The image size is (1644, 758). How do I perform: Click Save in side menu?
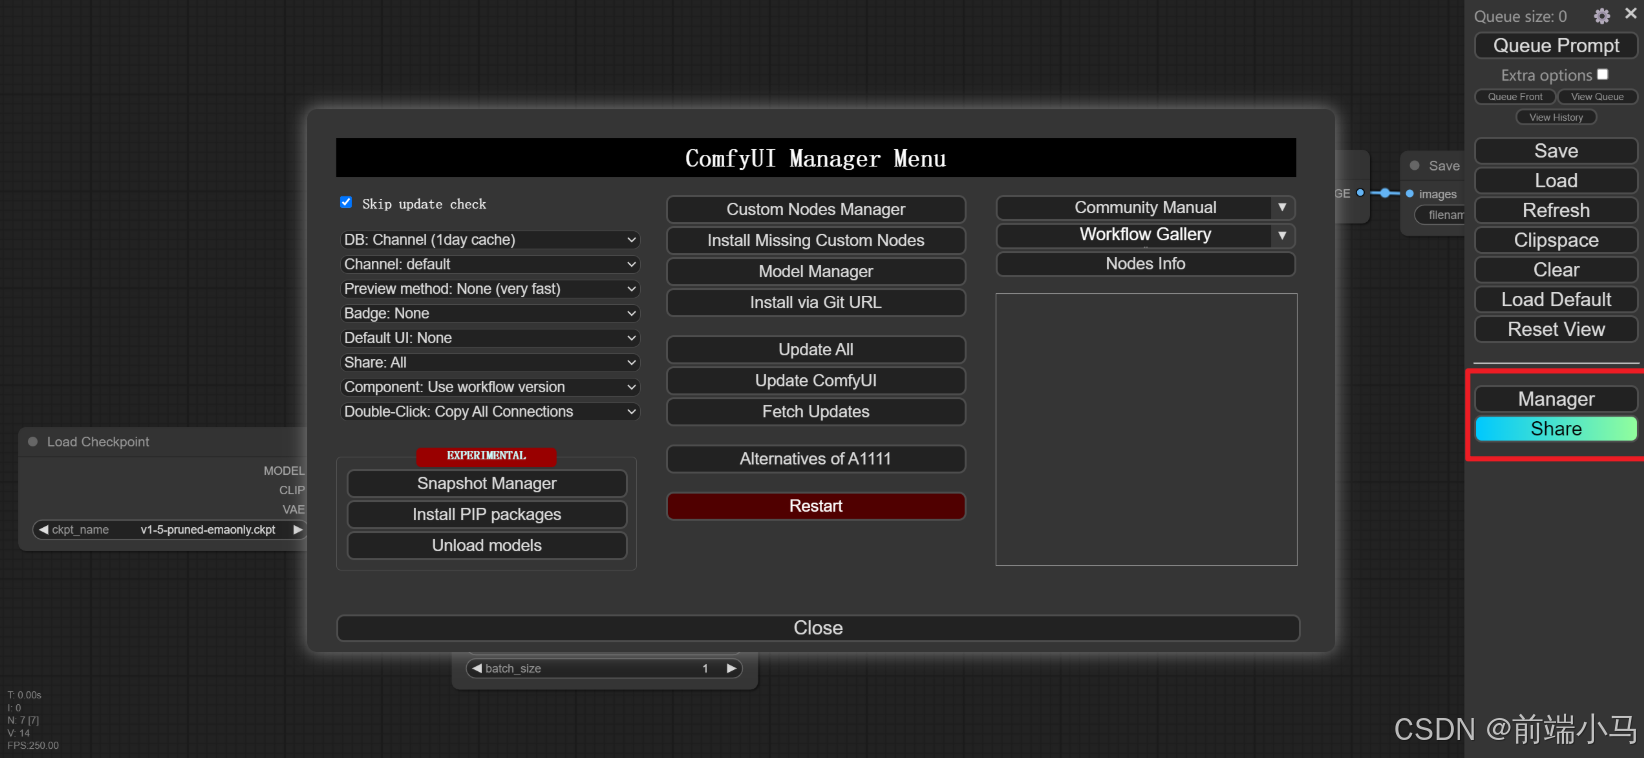[1556, 151]
